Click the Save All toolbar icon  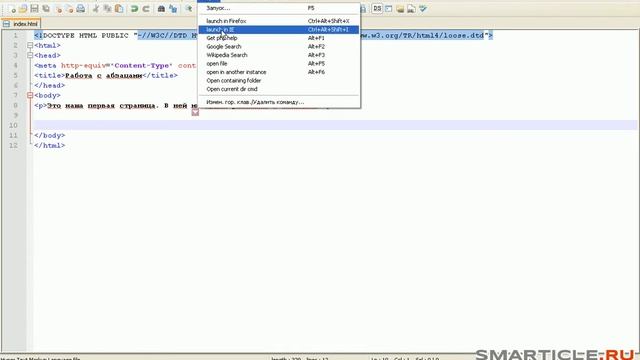point(46,9)
